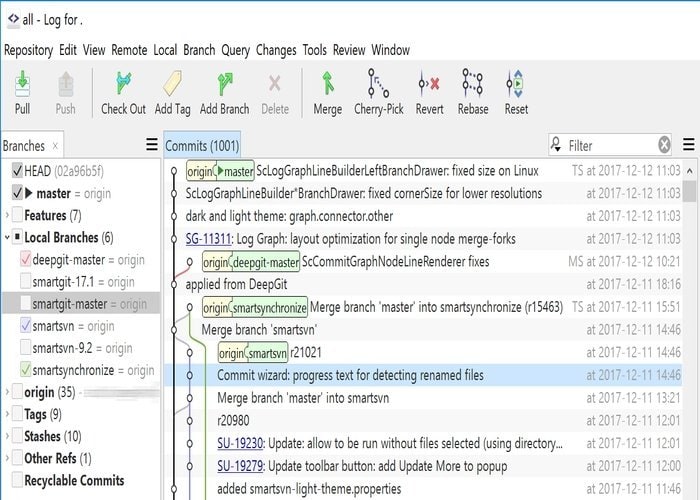Viewport: 700px width, 500px height.
Task: Collapse the Local Branches node
Action: (7, 237)
